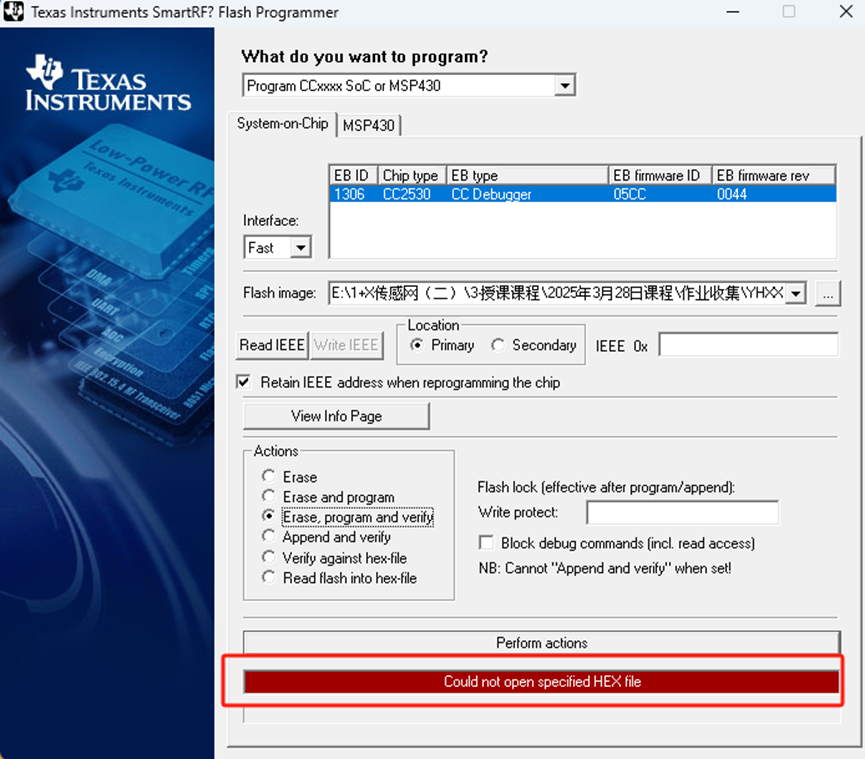Image resolution: width=865 pixels, height=759 pixels.
Task: Browse for flash image with ellipsis button
Action: click(826, 294)
